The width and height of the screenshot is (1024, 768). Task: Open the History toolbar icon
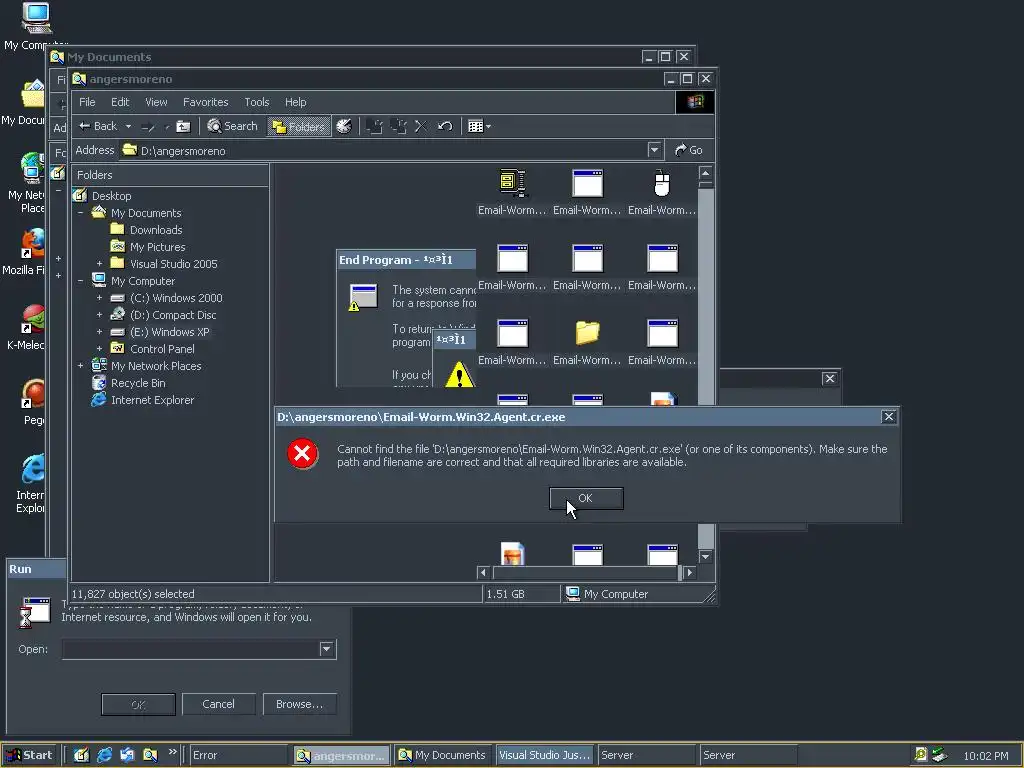[x=344, y=126]
